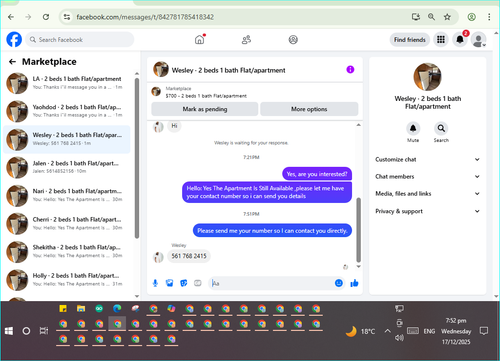This screenshot has width=500, height=361.
Task: Attach a file using the photo icon
Action: tap(169, 283)
